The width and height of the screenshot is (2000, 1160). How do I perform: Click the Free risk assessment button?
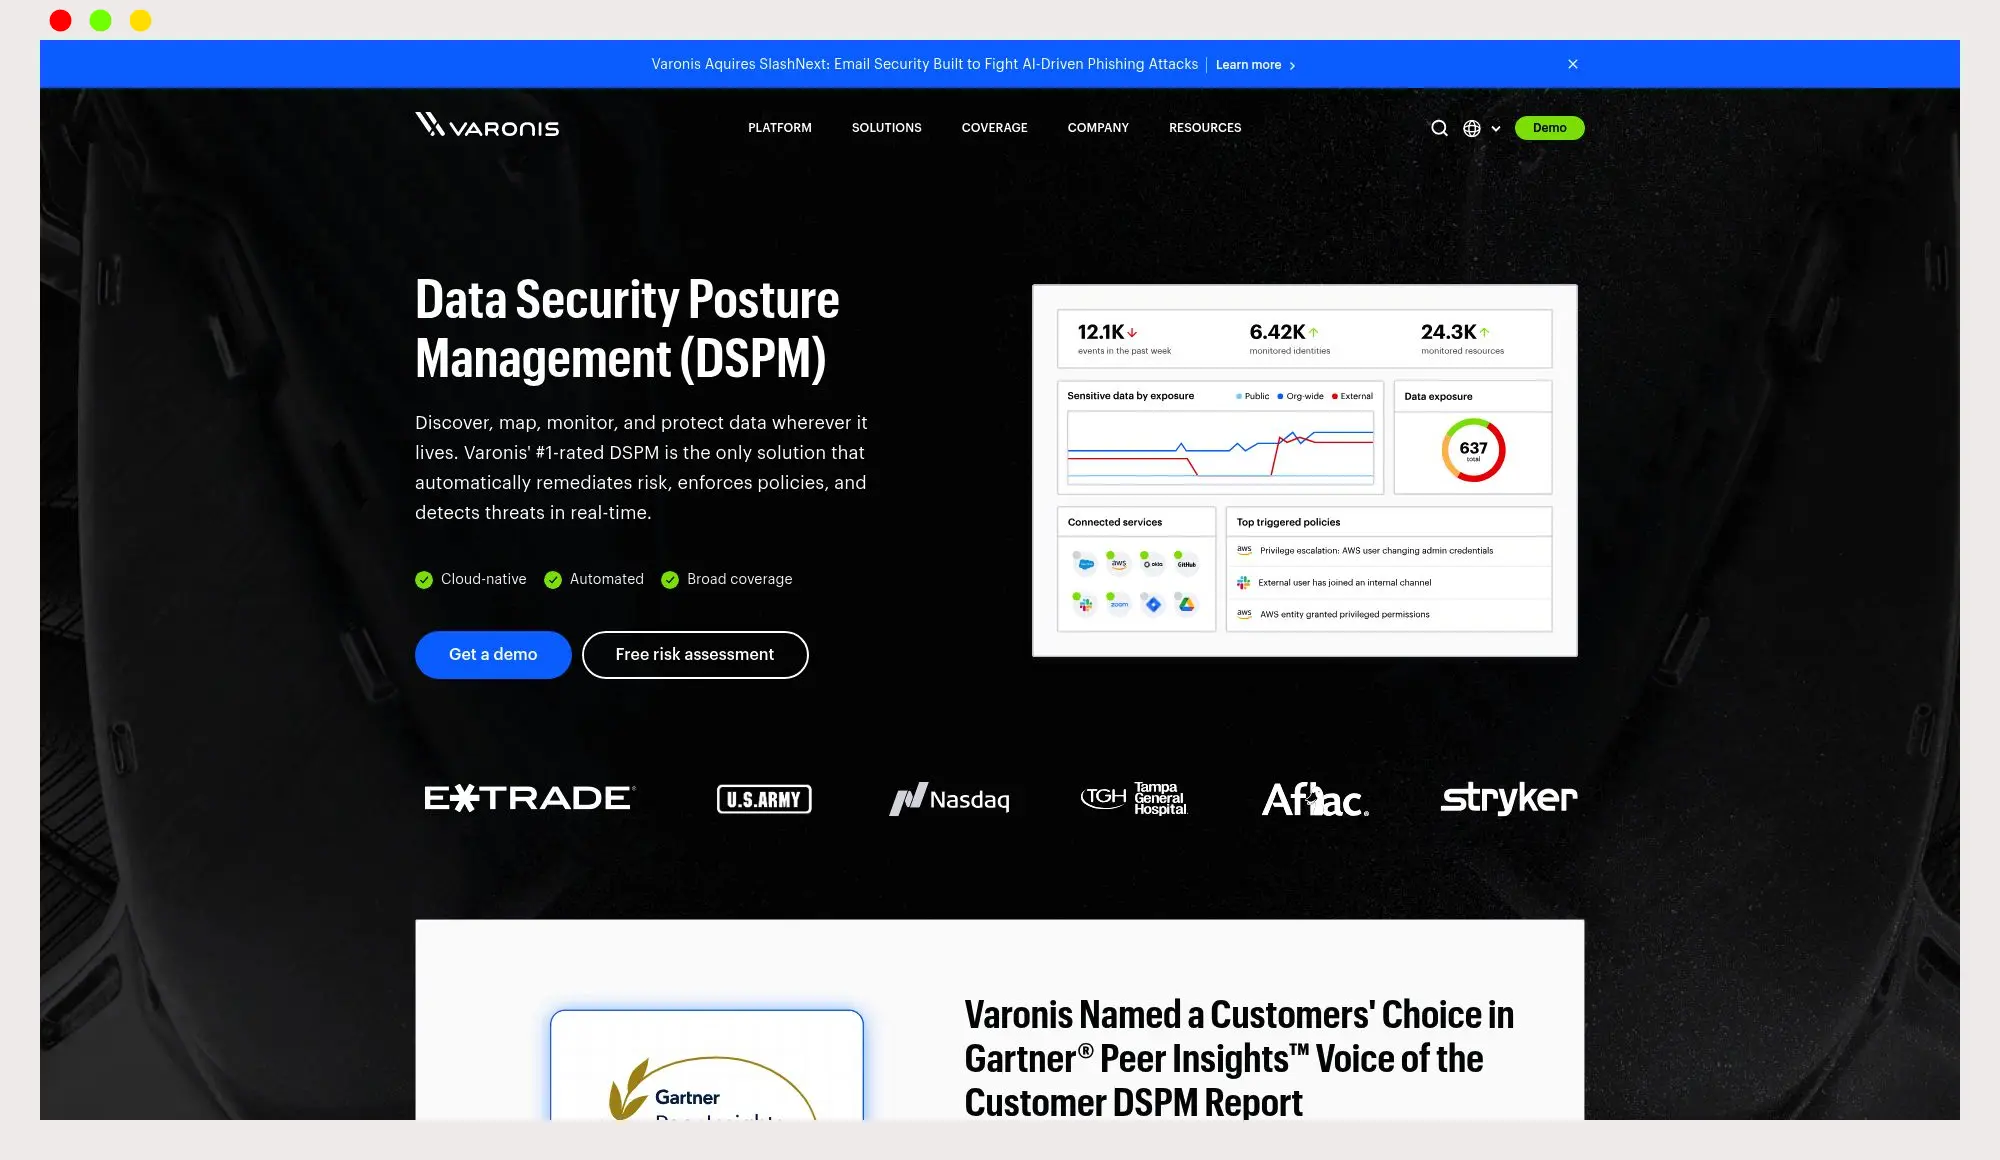click(x=694, y=655)
